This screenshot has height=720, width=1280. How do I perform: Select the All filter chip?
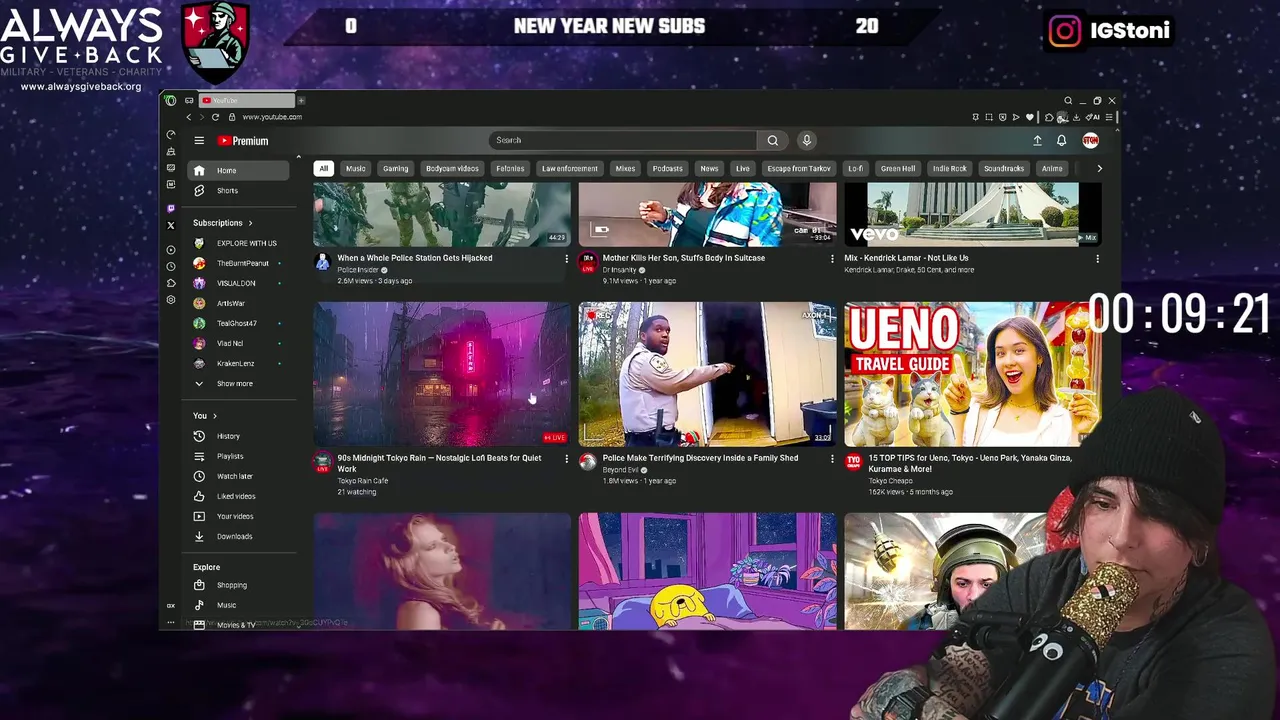pos(323,168)
